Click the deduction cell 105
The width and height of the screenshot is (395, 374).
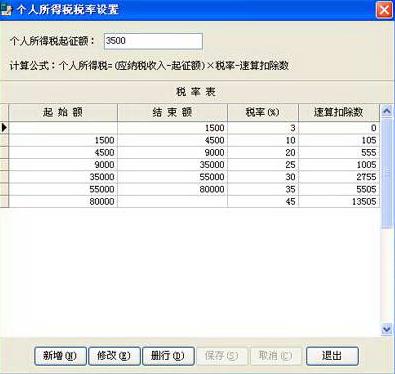pyautogui.click(x=339, y=140)
